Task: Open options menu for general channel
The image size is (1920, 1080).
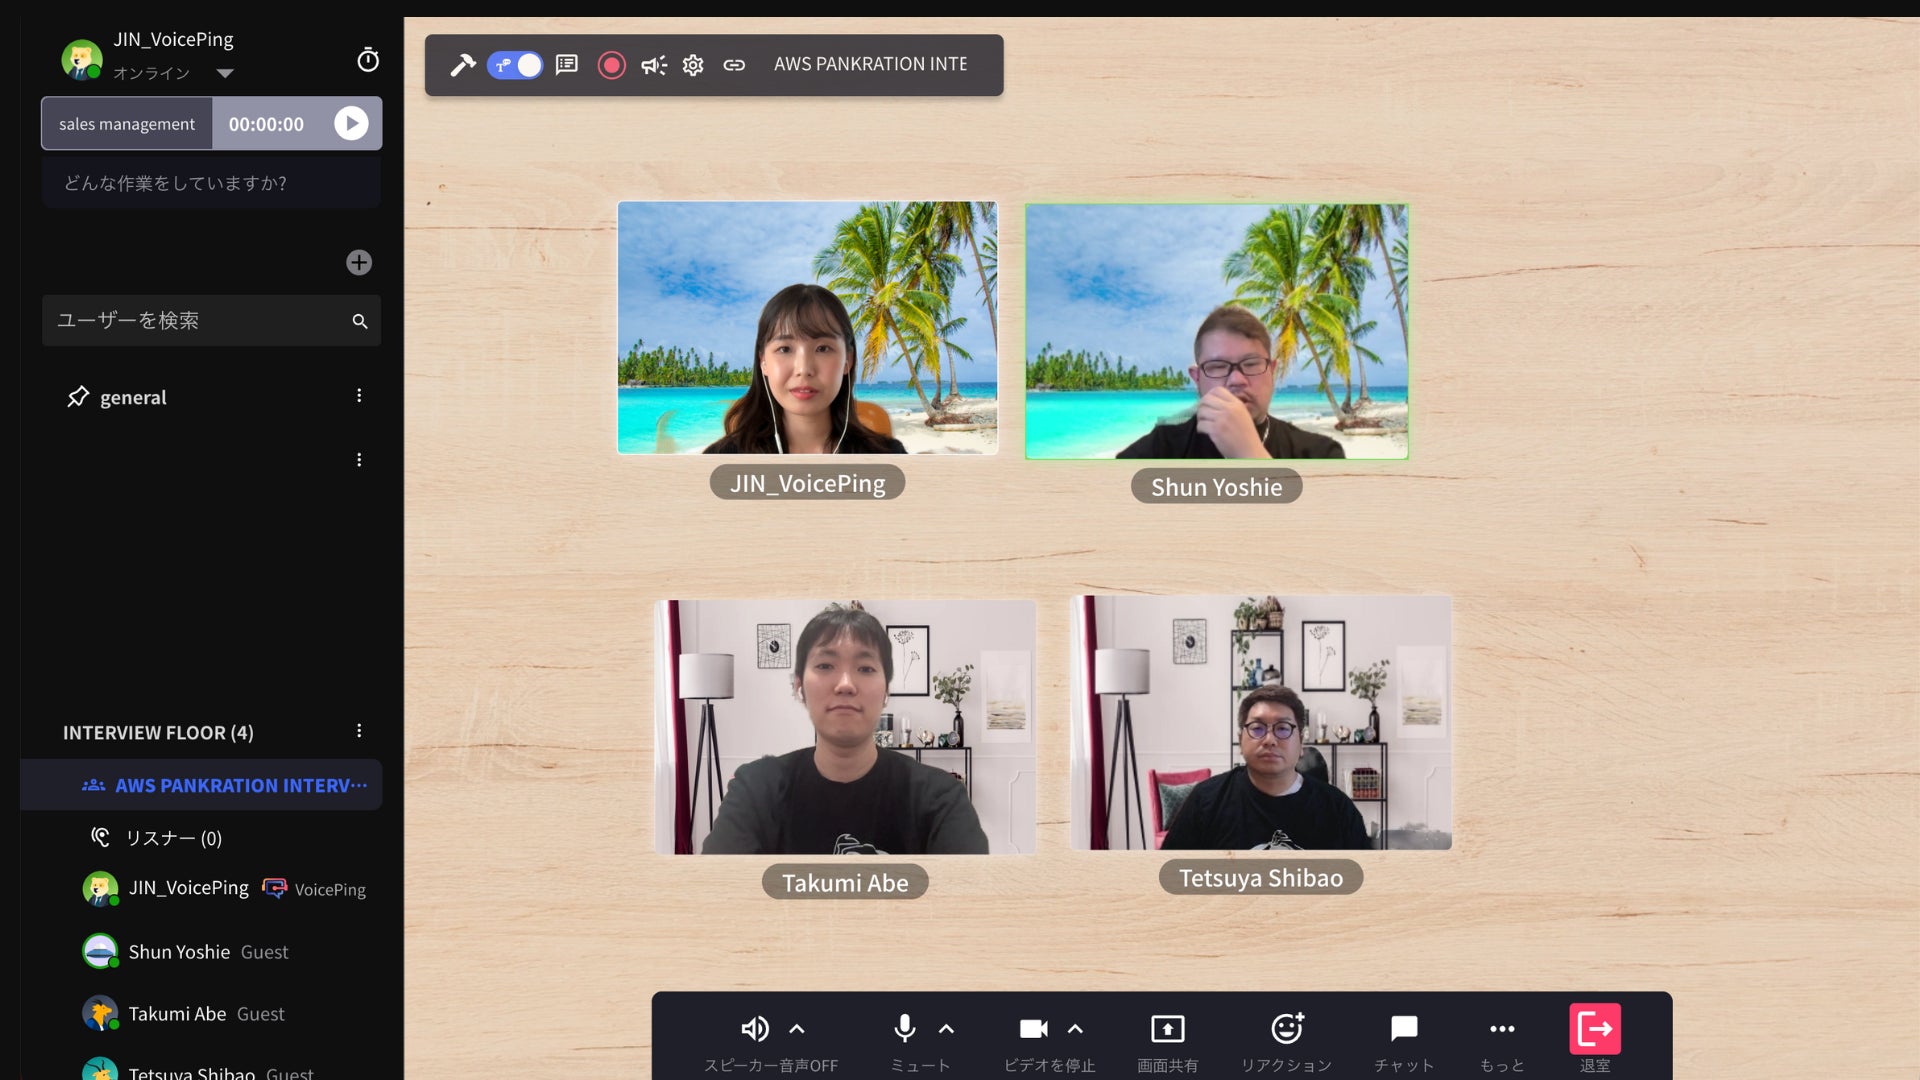Action: [x=359, y=396]
